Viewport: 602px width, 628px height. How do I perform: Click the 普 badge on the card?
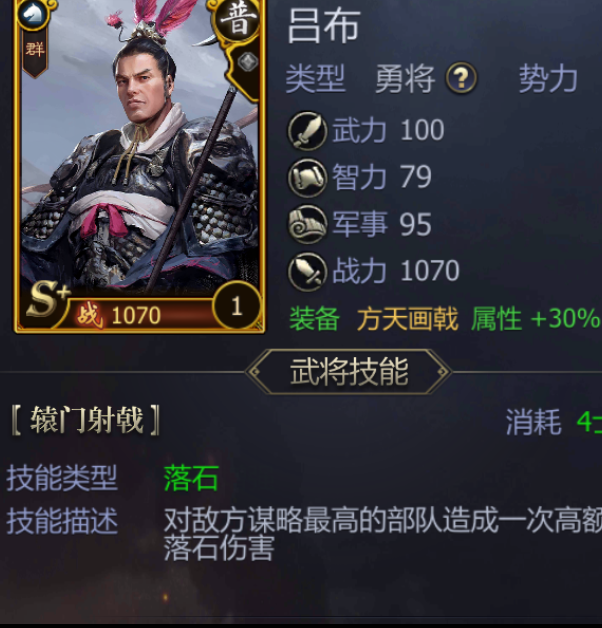coord(238,20)
